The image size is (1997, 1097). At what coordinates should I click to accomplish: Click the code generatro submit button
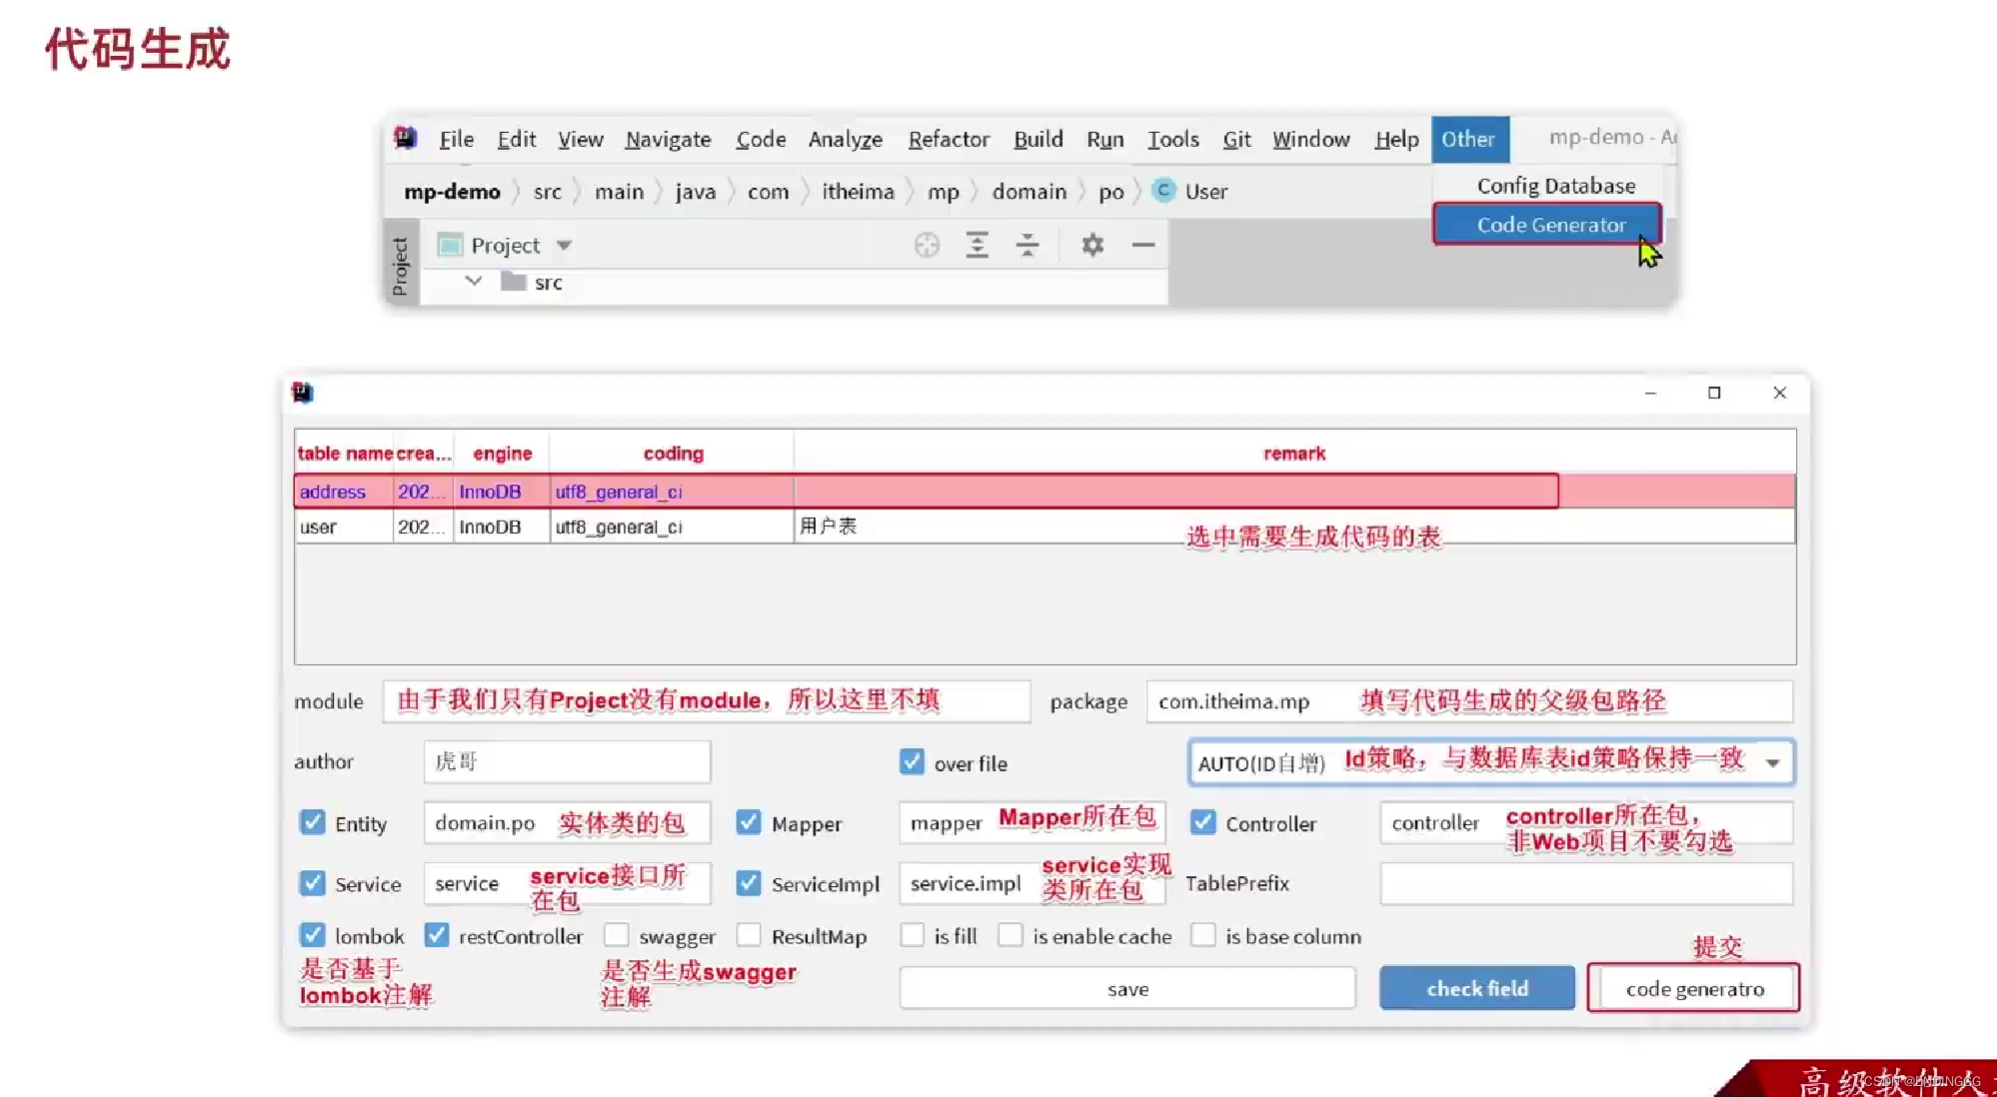pos(1693,988)
